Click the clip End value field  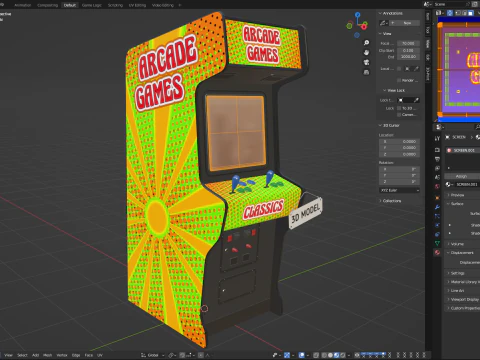click(x=408, y=57)
